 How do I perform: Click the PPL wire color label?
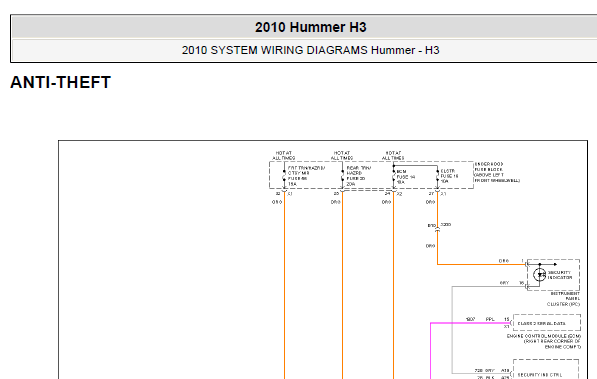tap(490, 319)
